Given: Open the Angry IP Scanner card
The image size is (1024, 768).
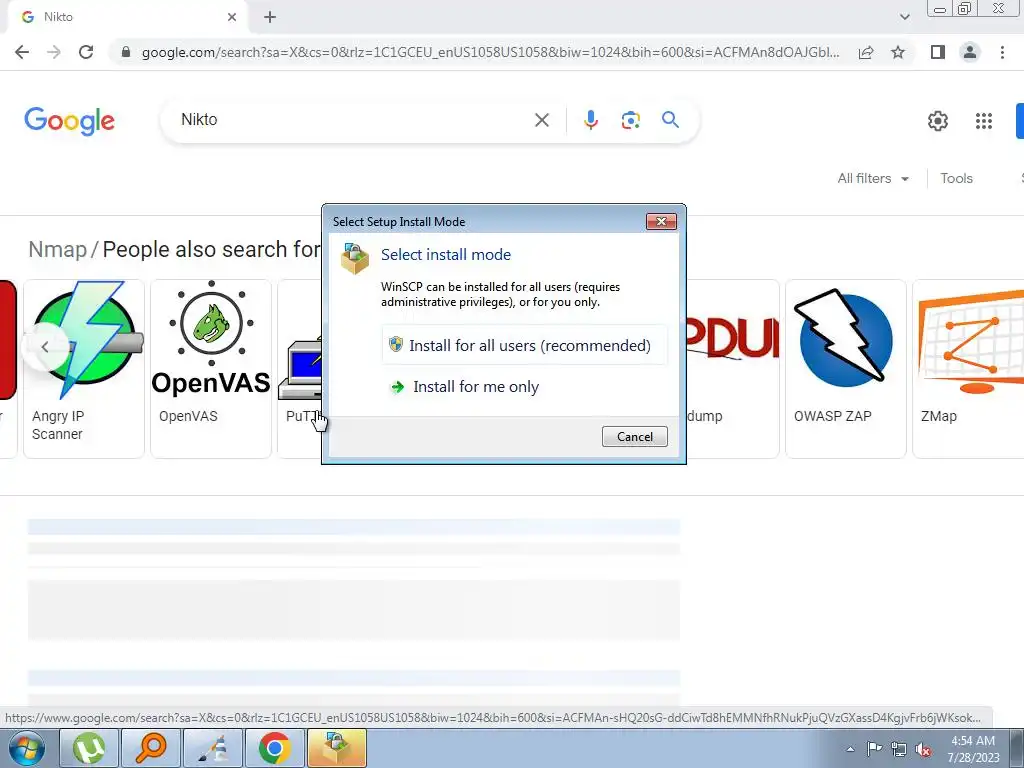Looking at the screenshot, I should (x=84, y=369).
